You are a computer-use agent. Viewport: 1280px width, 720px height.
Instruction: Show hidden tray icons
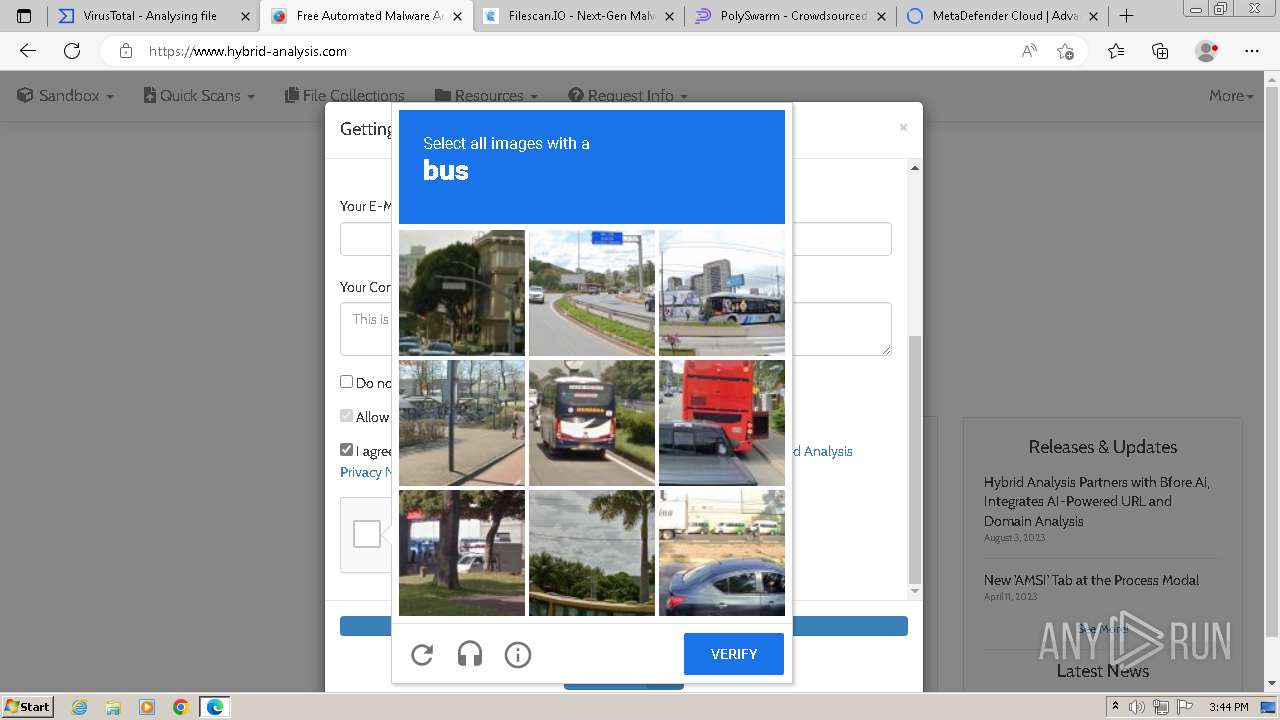click(x=1116, y=707)
